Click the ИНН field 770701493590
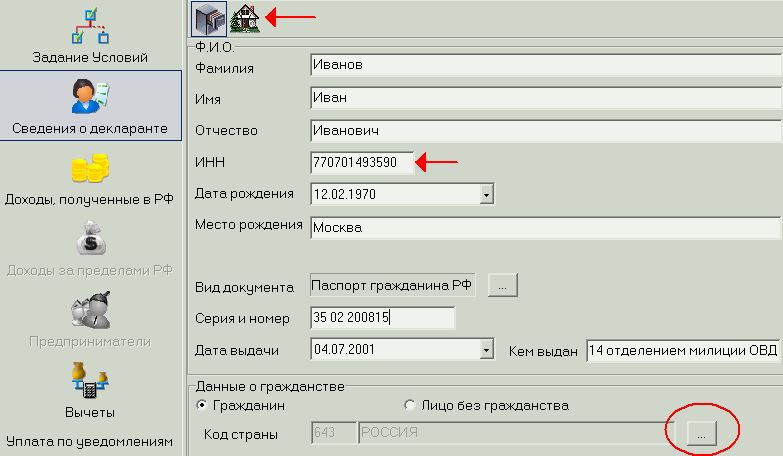This screenshot has width=783, height=456. (x=362, y=162)
